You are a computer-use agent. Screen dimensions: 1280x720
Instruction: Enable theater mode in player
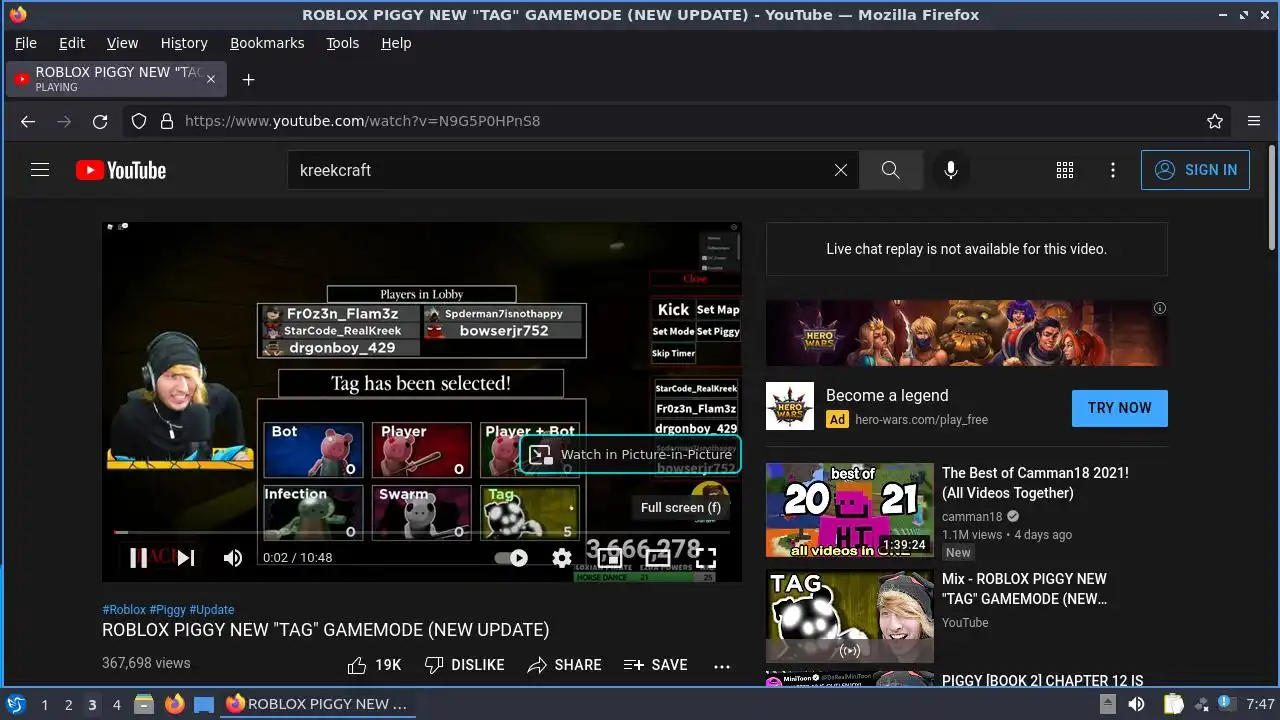658,558
